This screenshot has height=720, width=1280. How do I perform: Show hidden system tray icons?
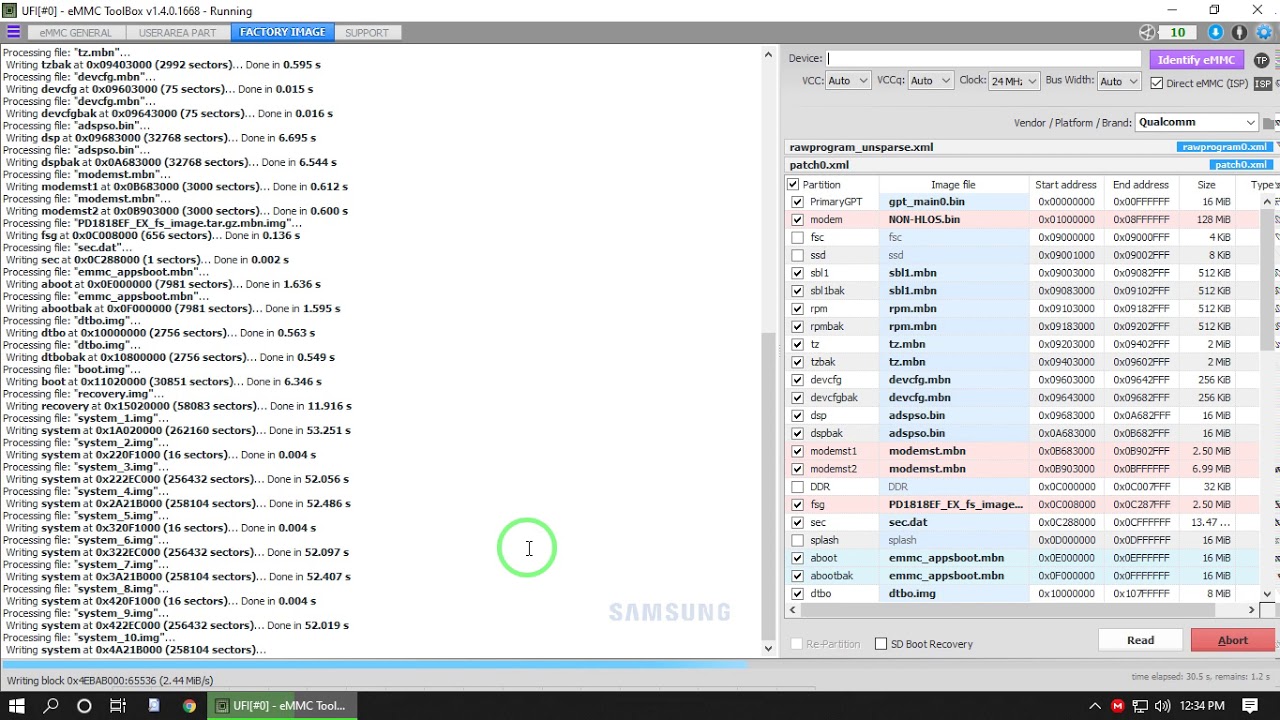pos(1095,706)
